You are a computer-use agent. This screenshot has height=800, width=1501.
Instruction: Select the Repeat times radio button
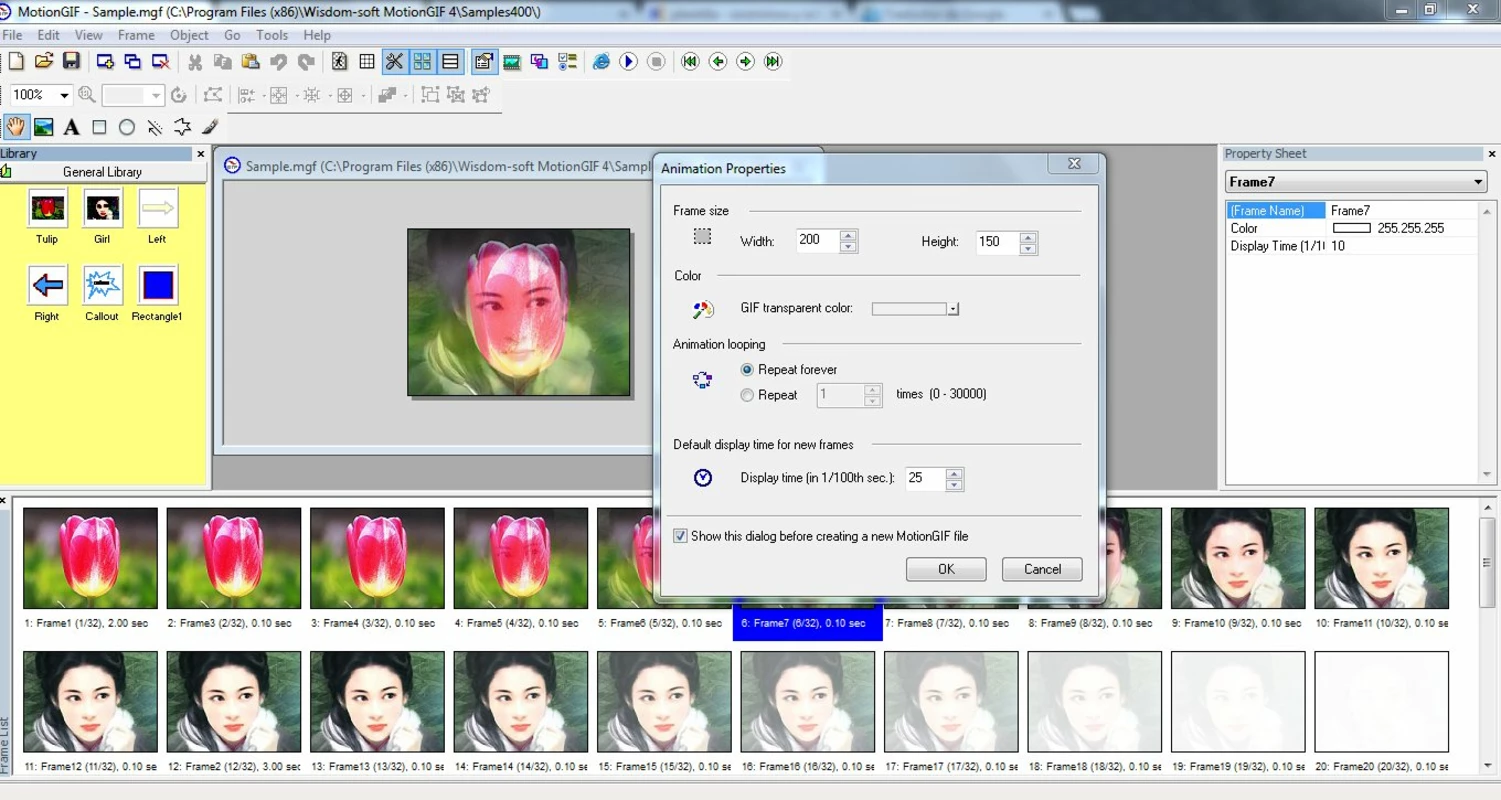pos(747,395)
